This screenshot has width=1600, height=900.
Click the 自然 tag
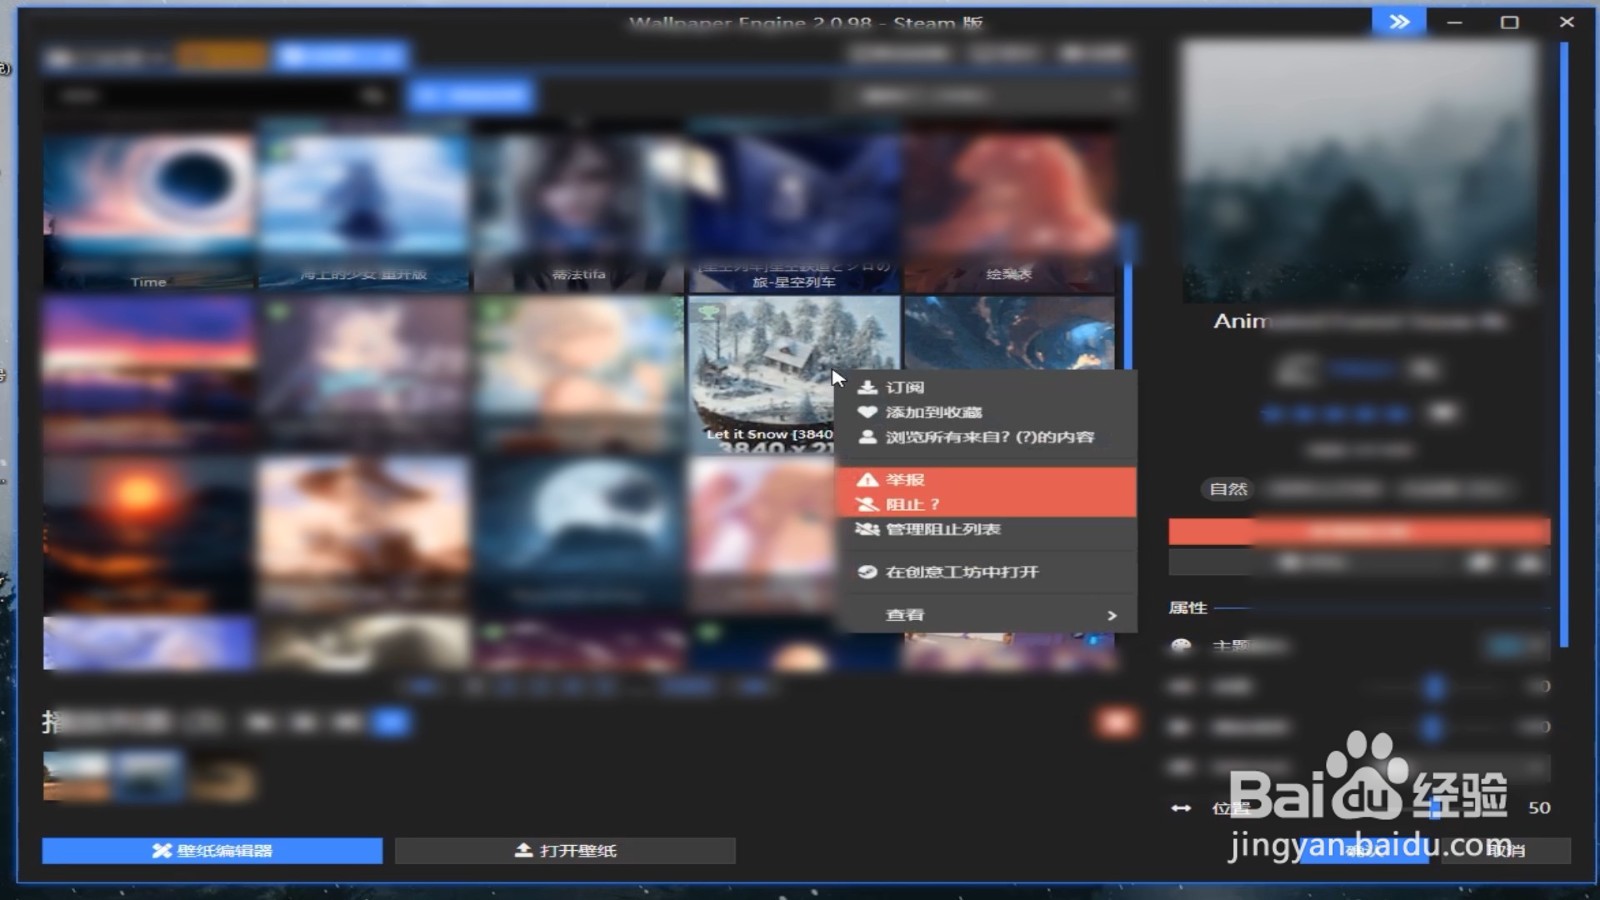1228,489
